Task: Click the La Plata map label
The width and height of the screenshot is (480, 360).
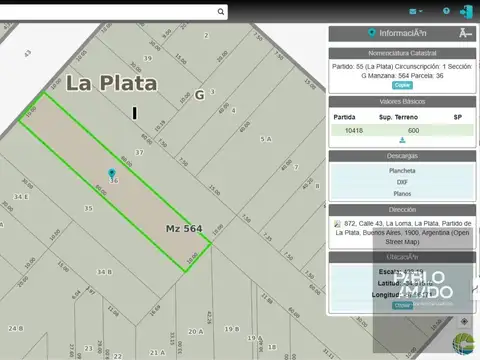Action: (x=112, y=83)
